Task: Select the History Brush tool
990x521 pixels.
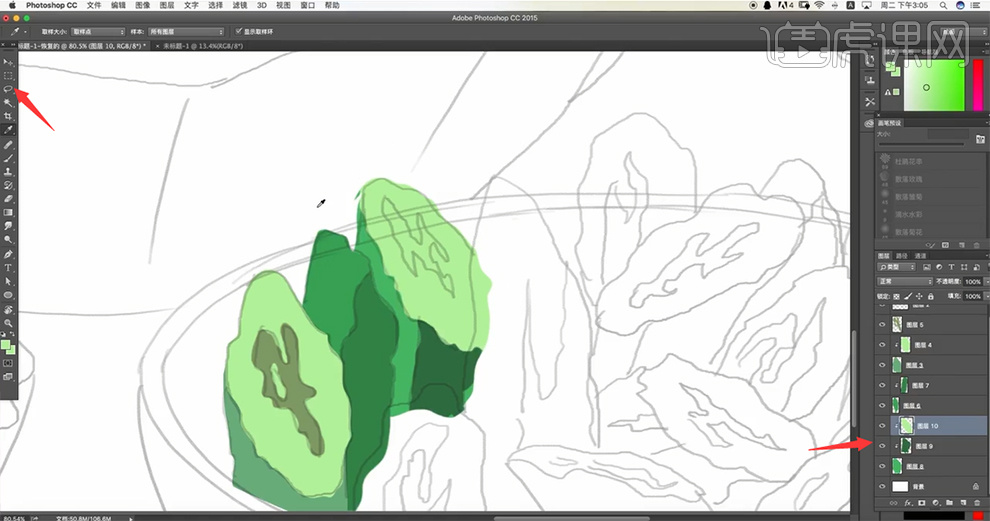Action: click(x=8, y=185)
